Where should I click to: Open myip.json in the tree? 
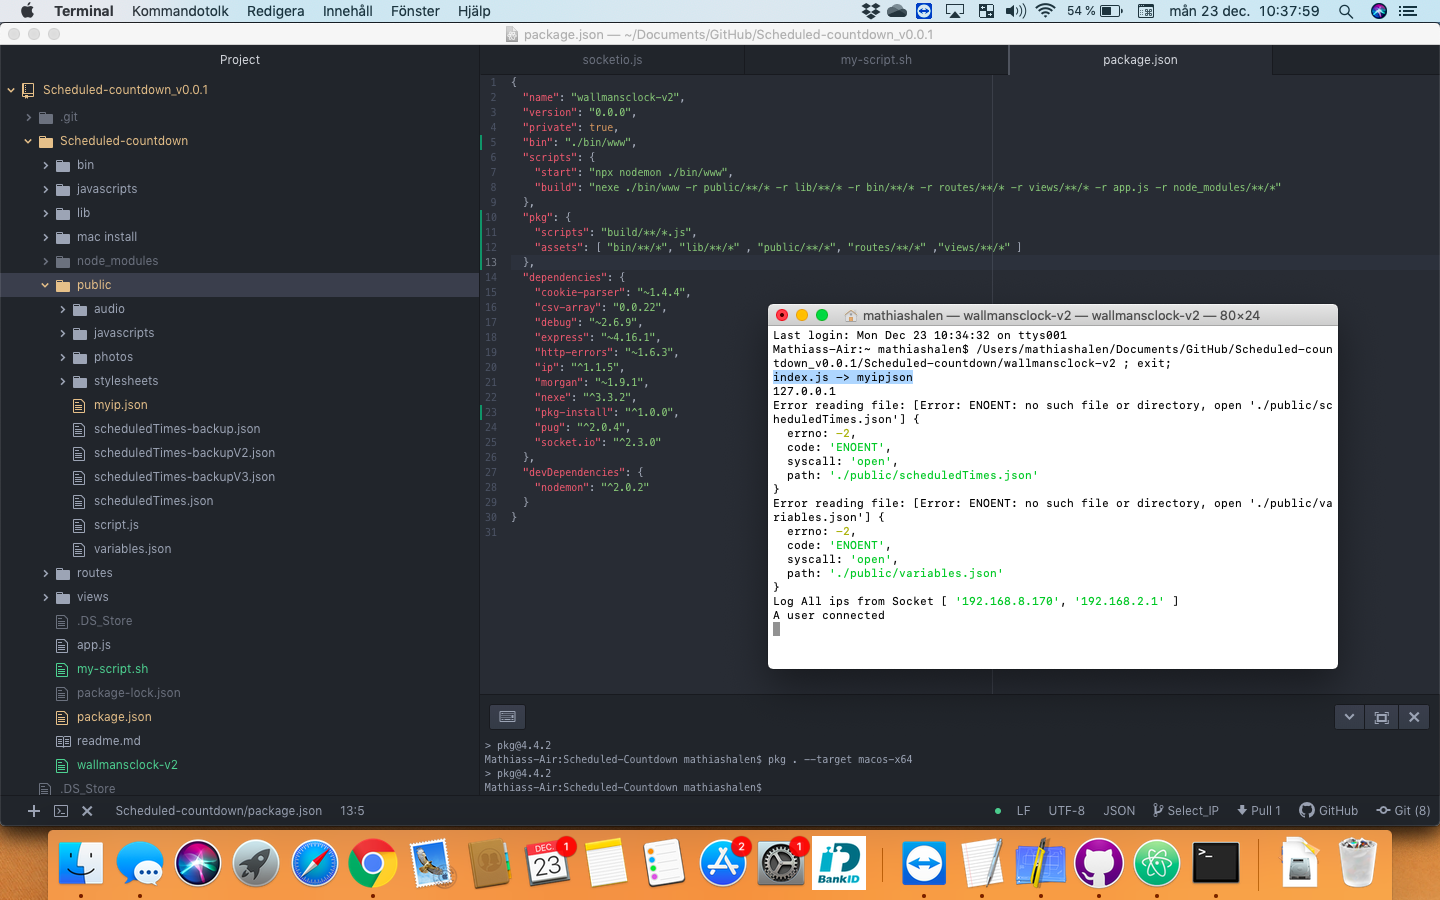click(x=120, y=405)
